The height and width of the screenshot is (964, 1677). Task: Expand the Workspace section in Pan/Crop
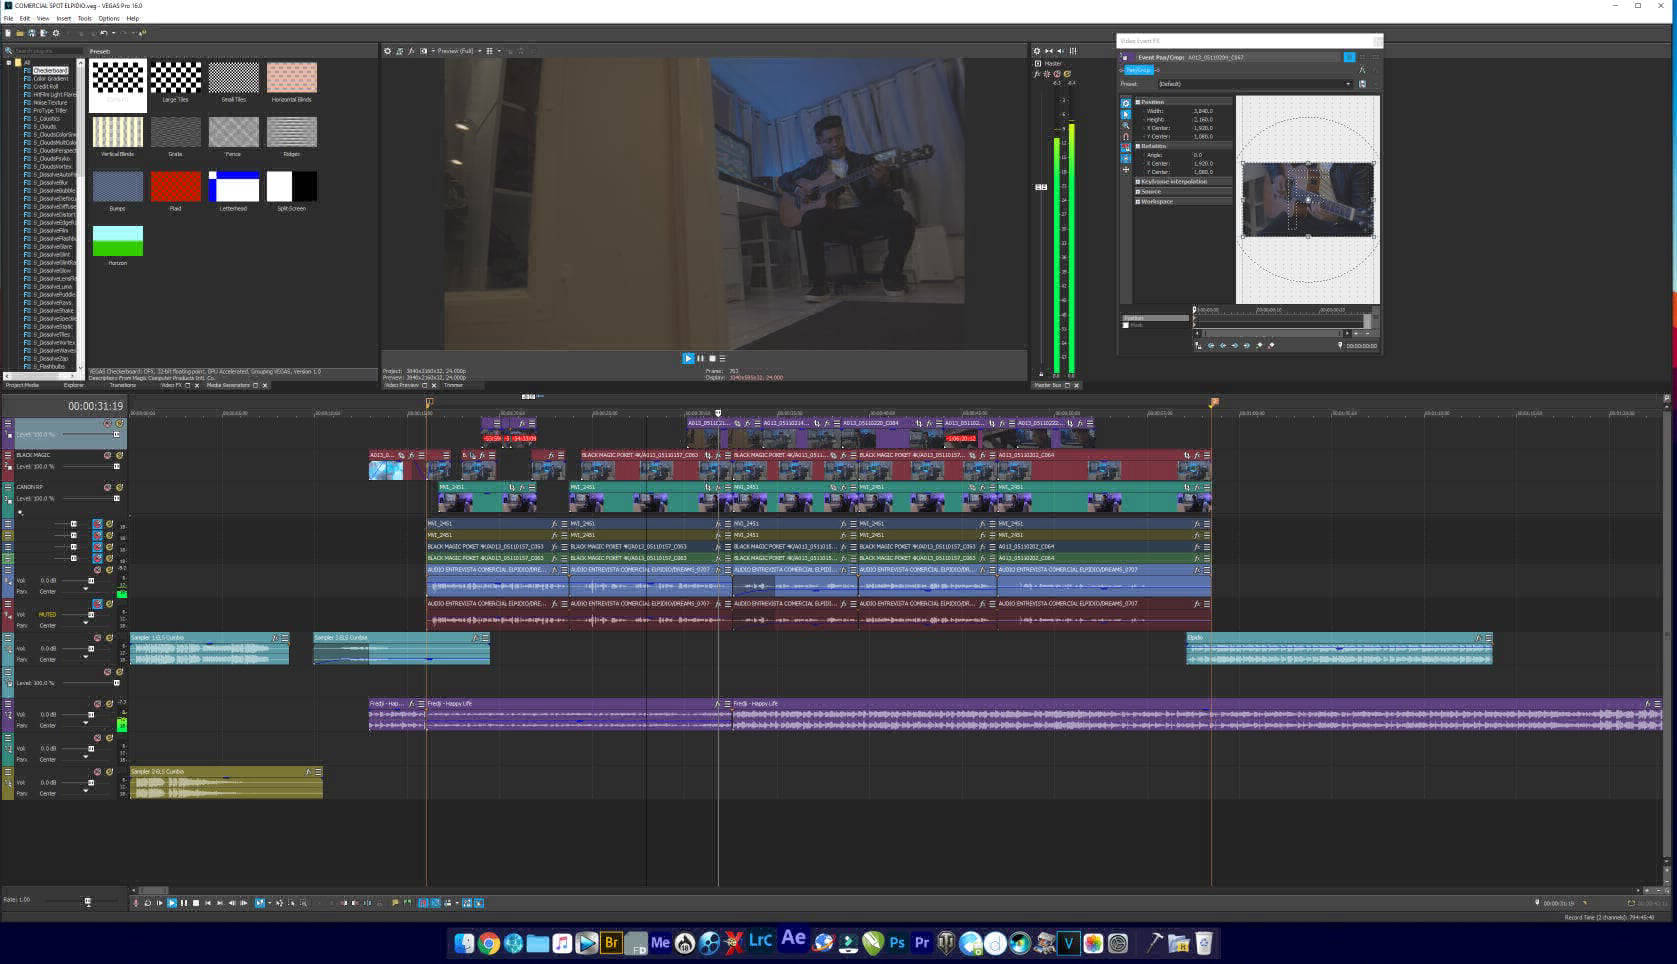(1138, 202)
